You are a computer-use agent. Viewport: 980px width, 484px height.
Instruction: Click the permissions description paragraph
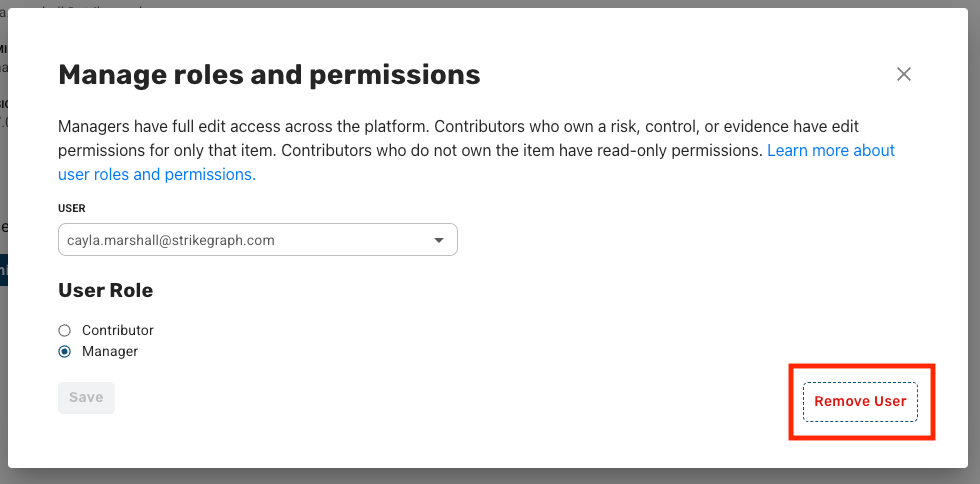476,151
